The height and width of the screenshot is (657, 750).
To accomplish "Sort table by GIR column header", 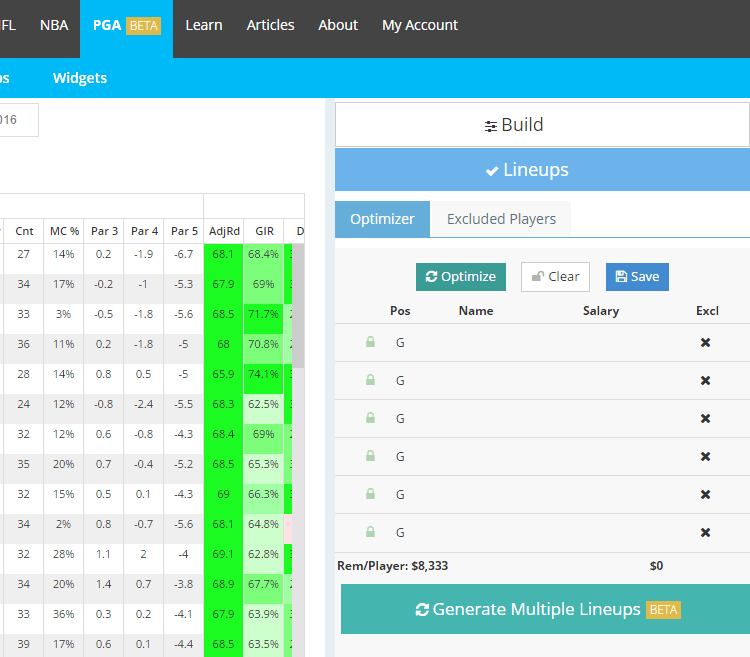I will tap(264, 231).
